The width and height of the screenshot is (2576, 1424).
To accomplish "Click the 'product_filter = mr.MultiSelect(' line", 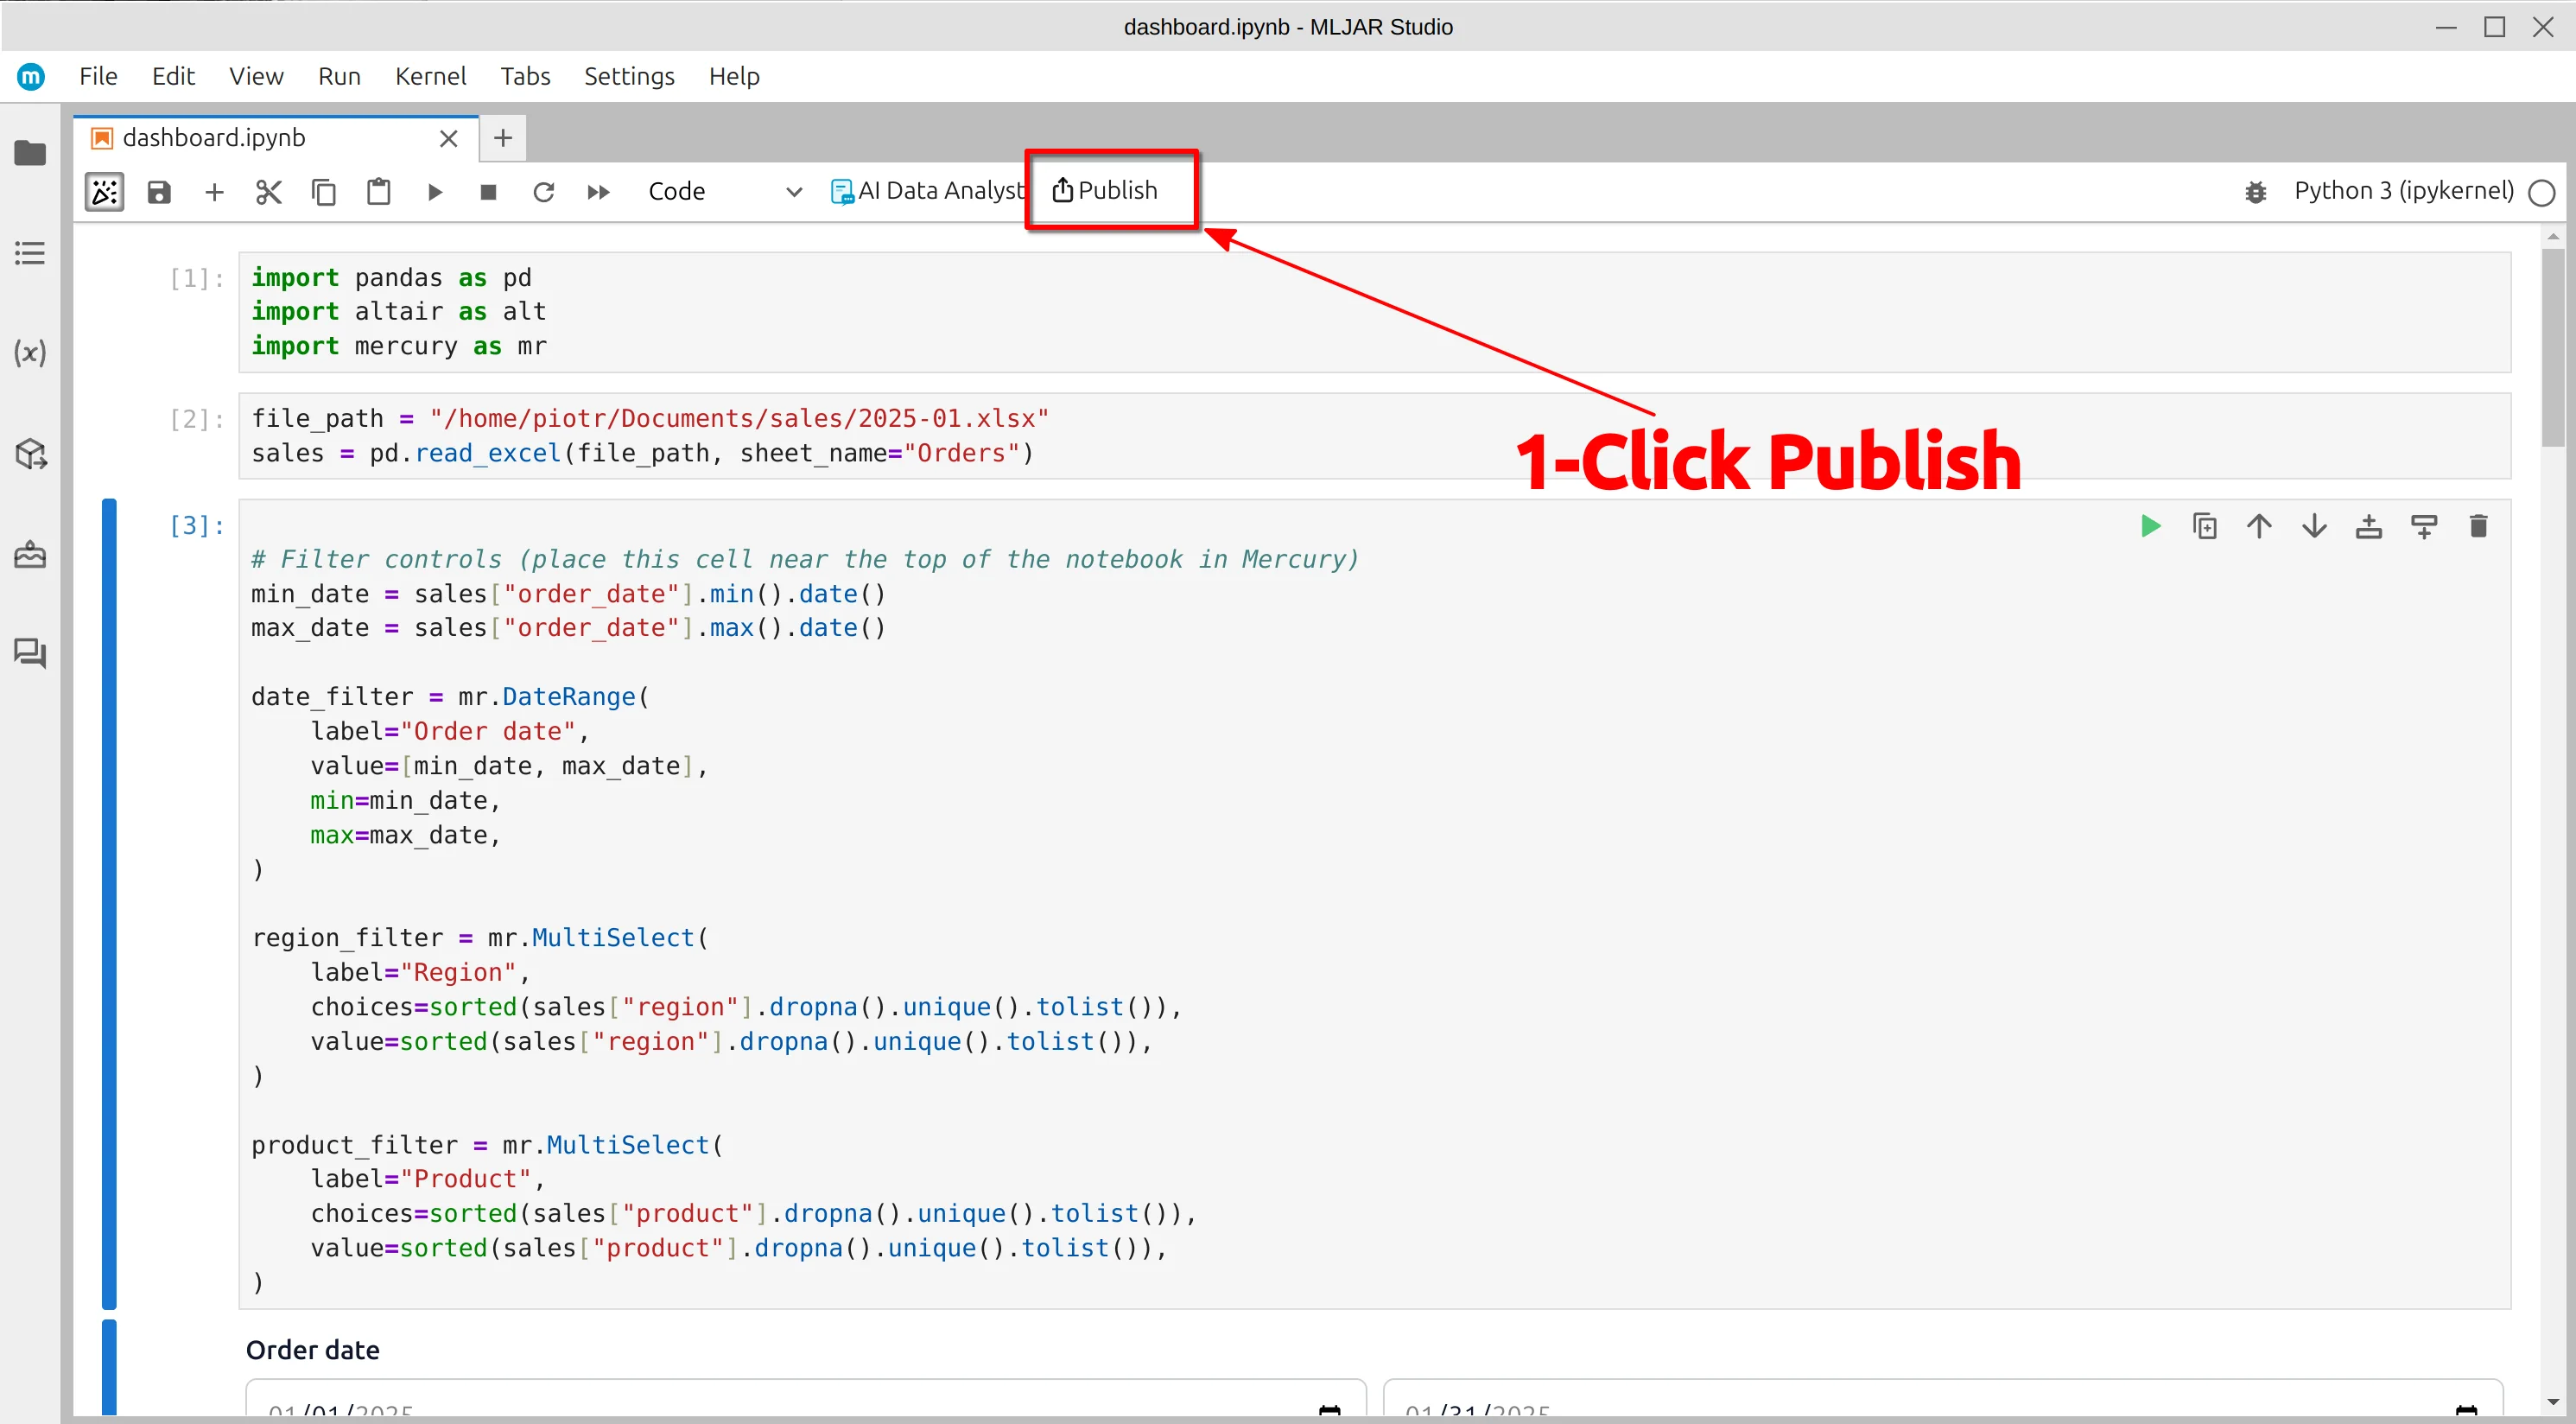I will pos(487,1145).
